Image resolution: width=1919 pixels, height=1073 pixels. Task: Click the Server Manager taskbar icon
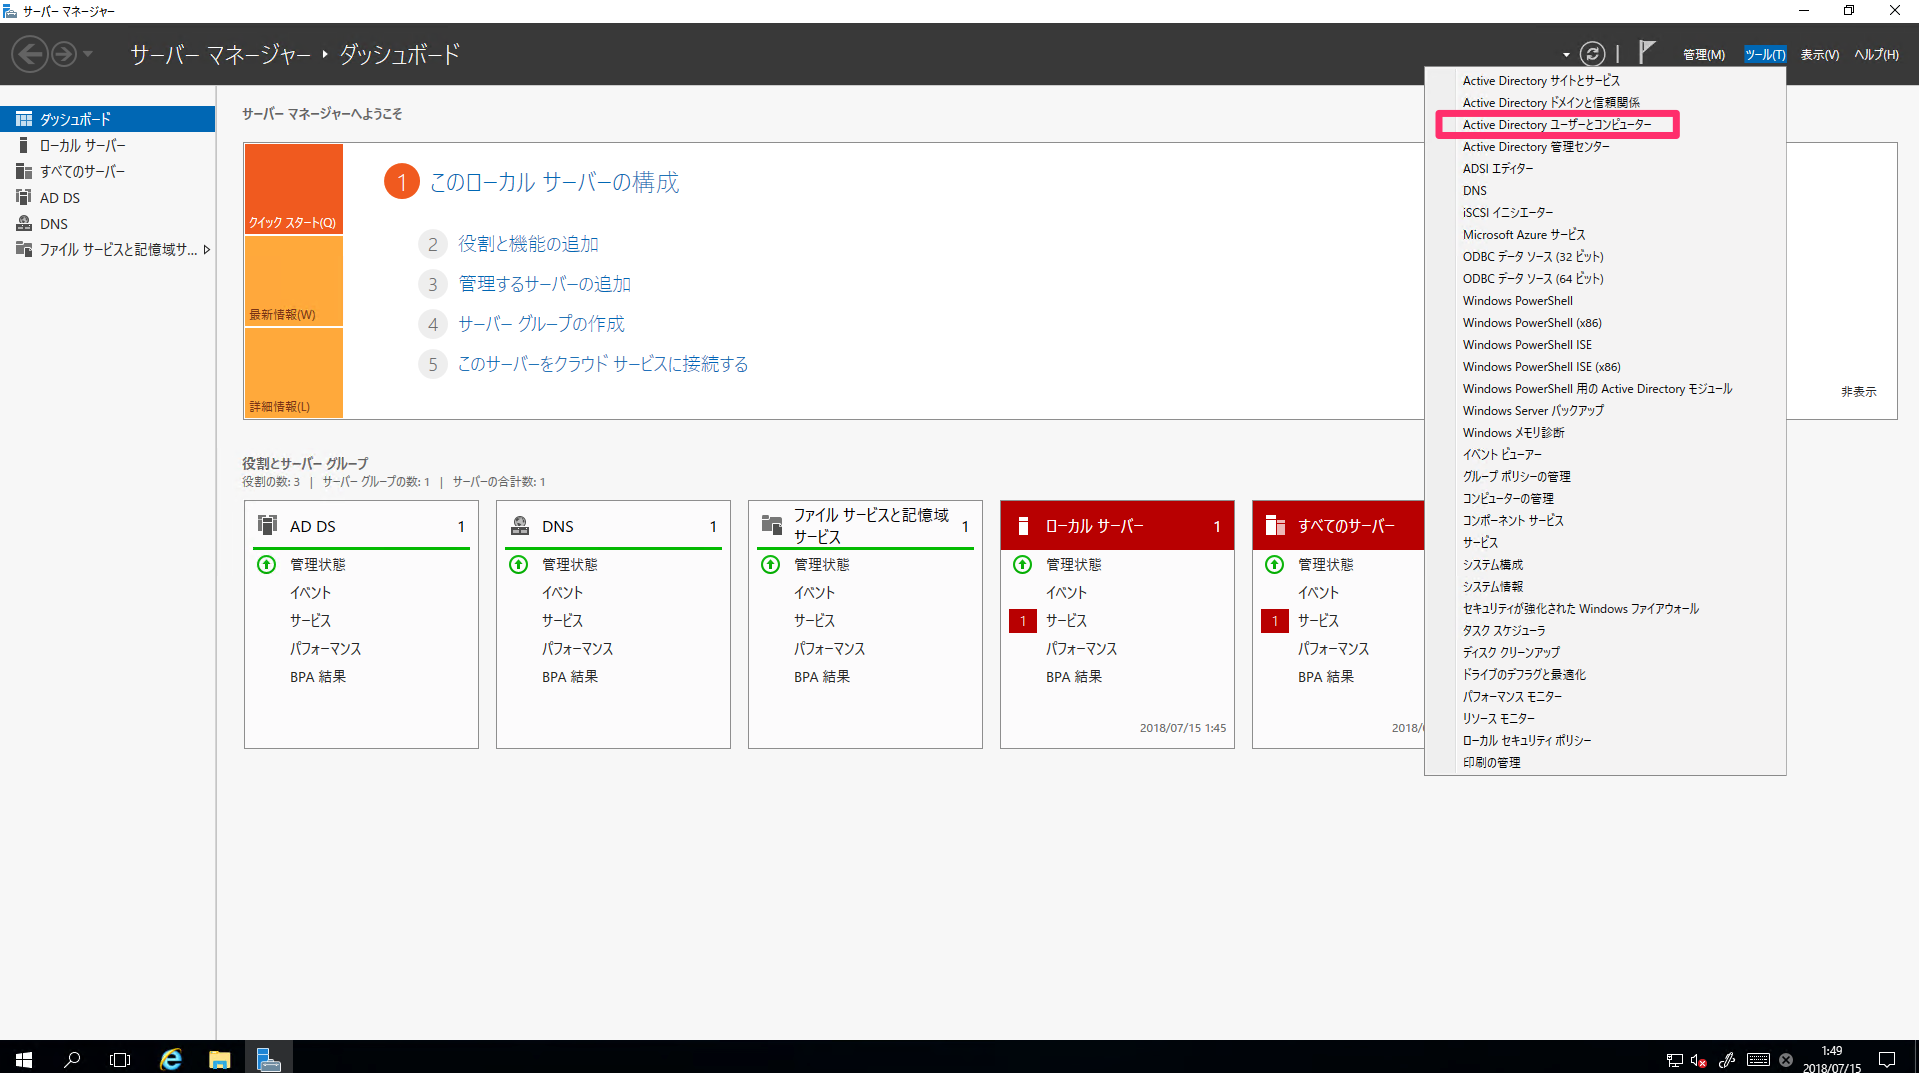[268, 1060]
